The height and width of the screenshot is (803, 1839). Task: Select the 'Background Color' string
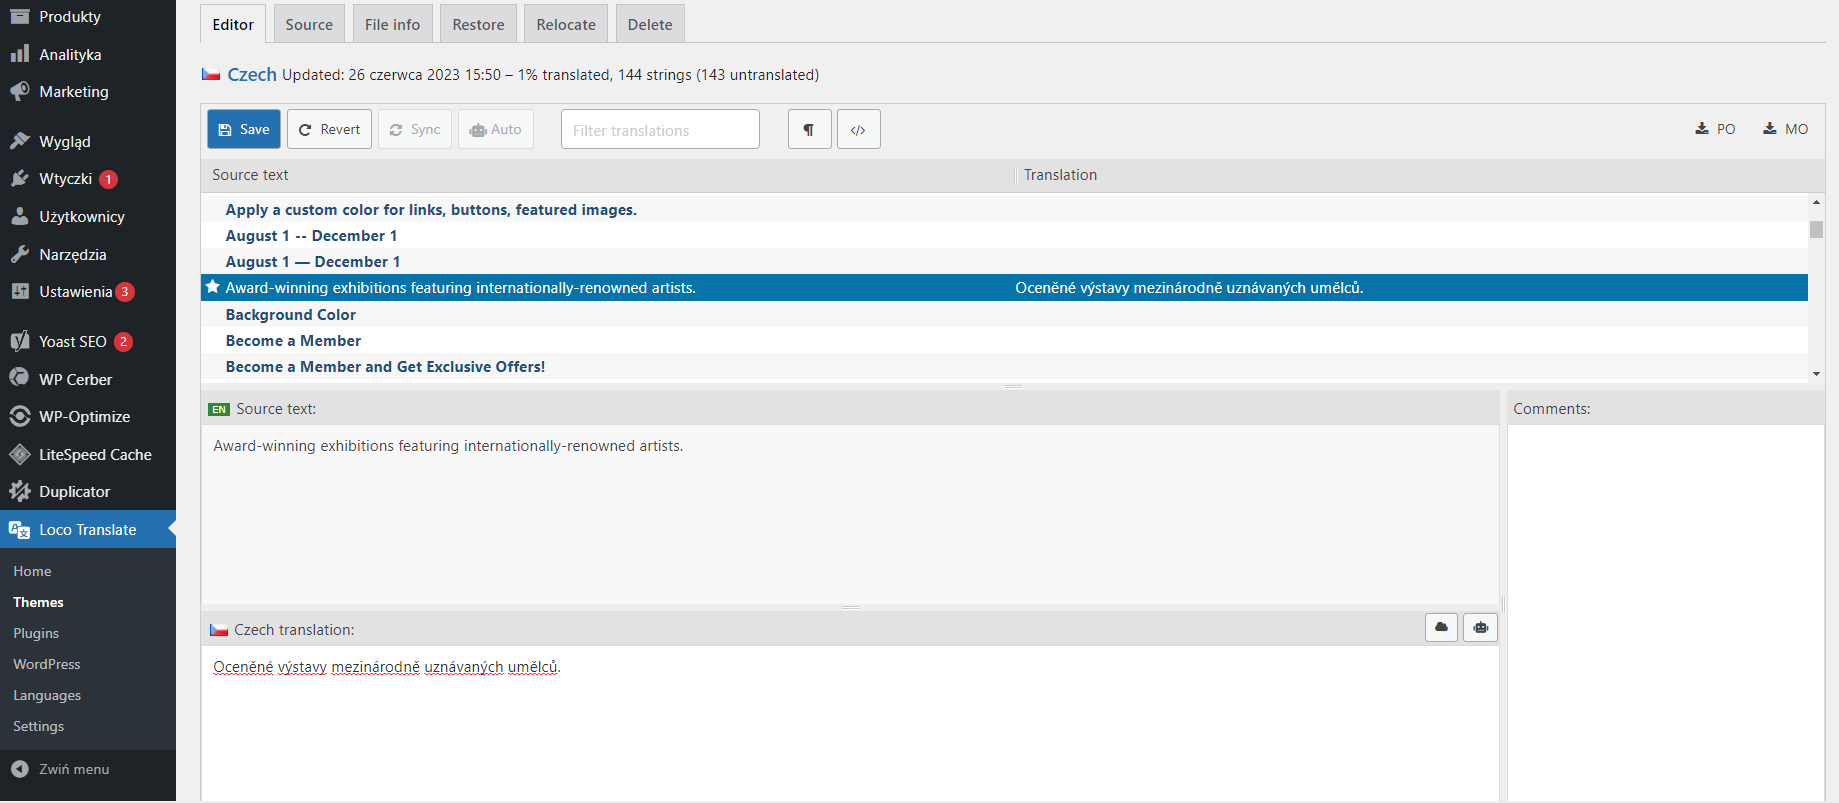[x=1004, y=314]
